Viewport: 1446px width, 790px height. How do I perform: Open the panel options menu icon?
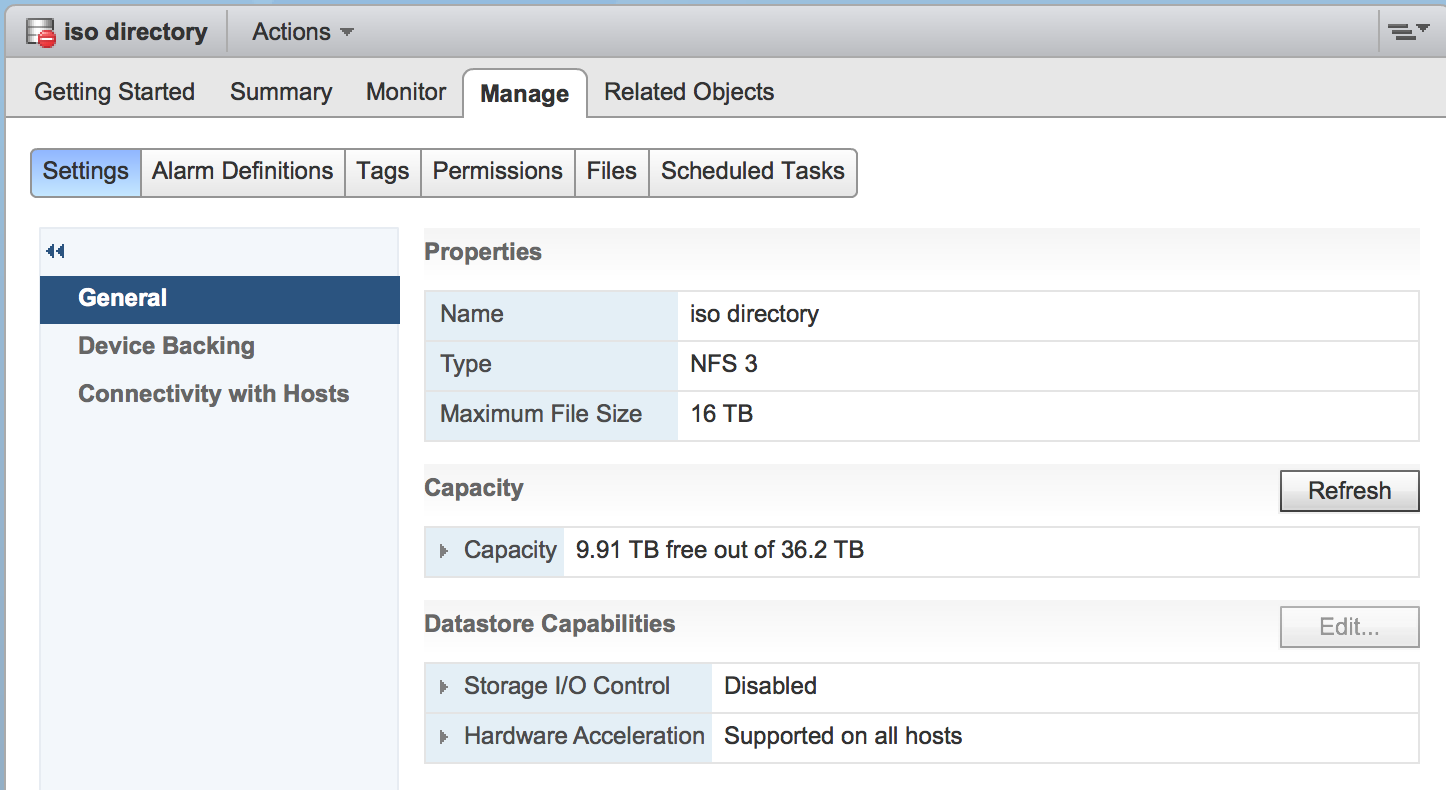(1408, 32)
